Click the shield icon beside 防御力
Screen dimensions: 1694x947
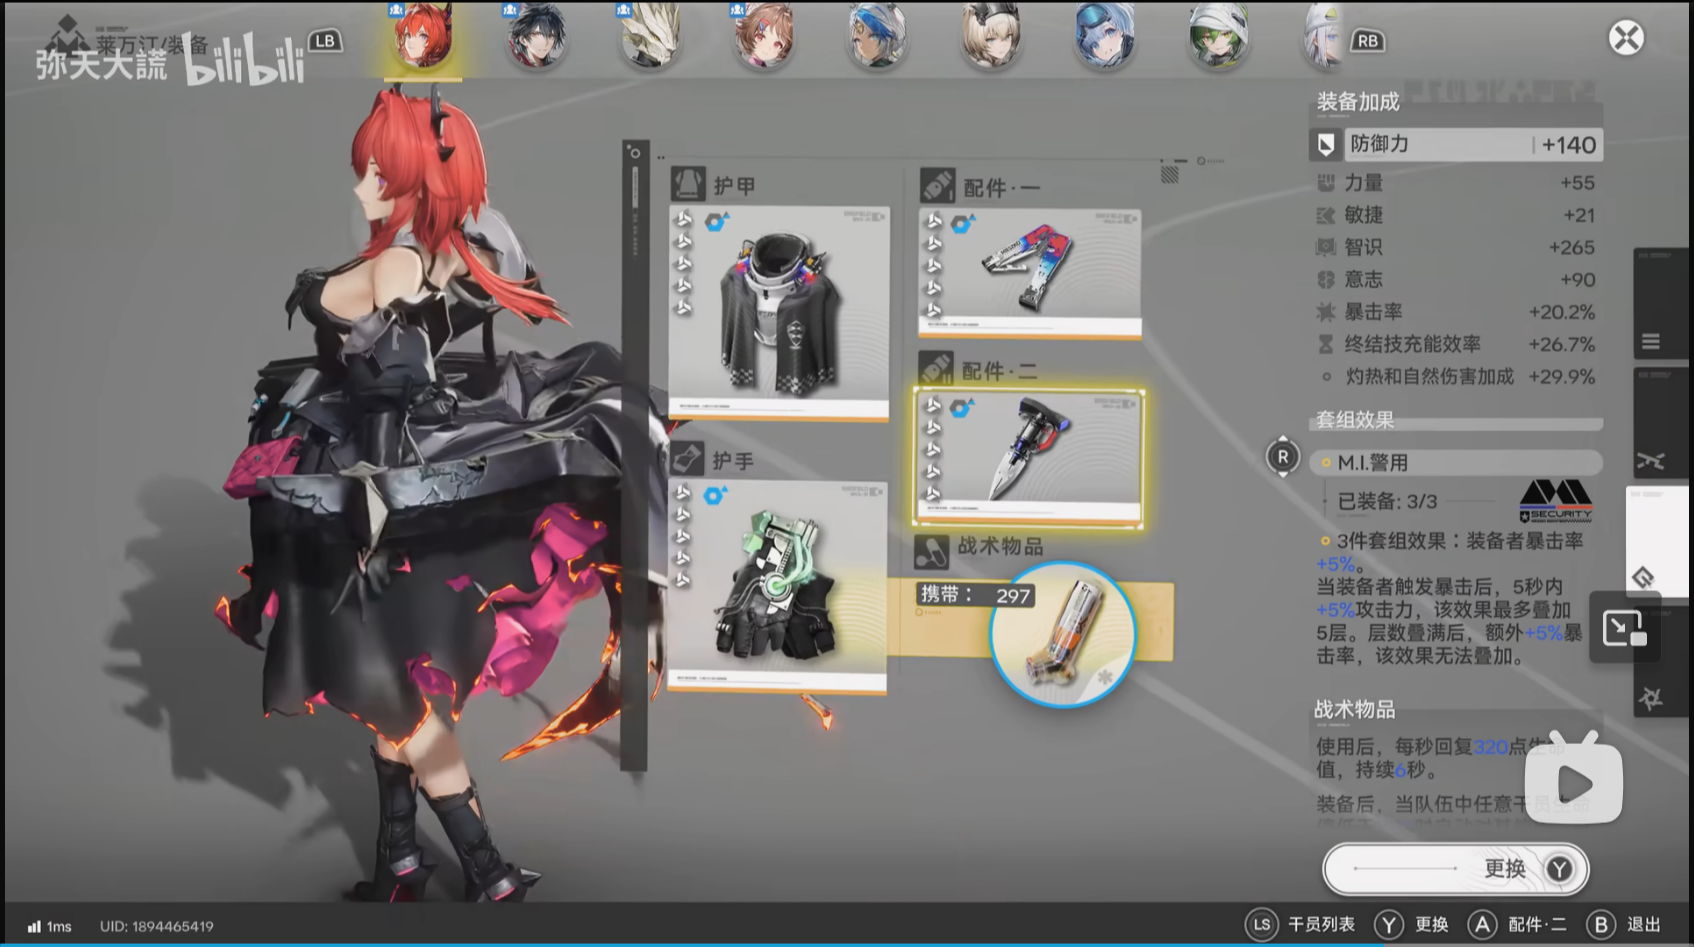point(1326,145)
